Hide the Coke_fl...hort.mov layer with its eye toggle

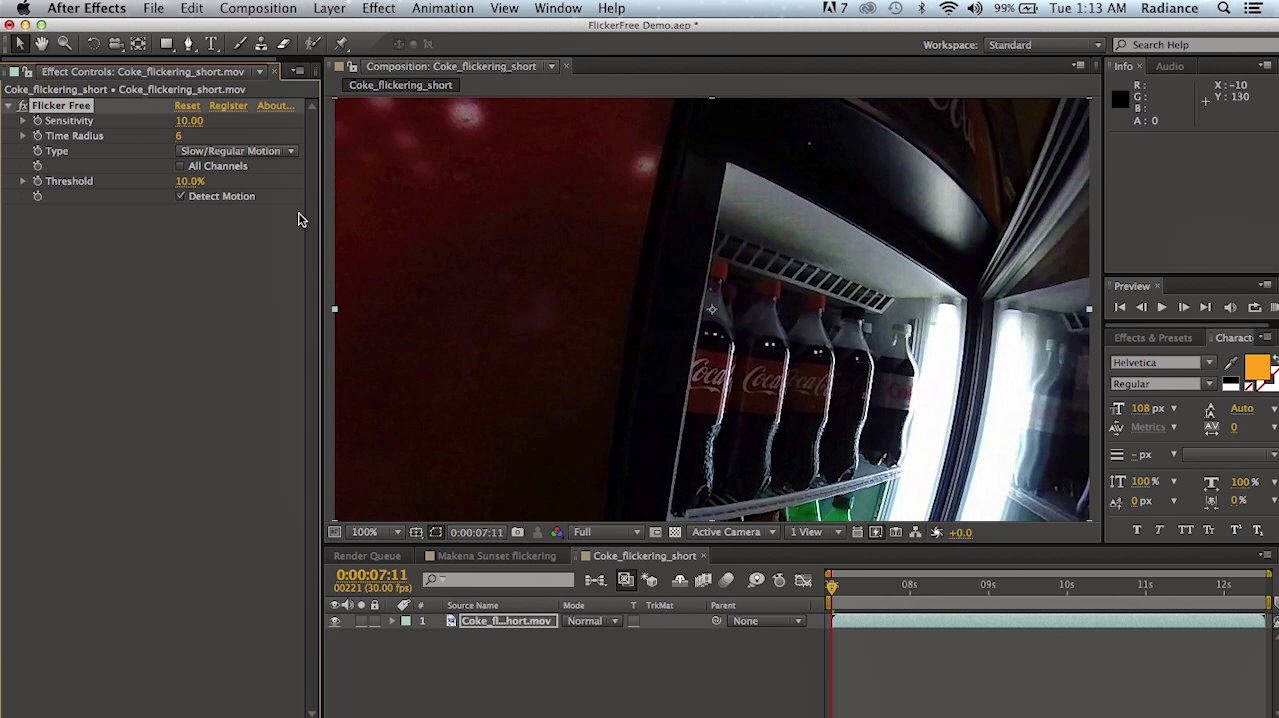pos(336,621)
